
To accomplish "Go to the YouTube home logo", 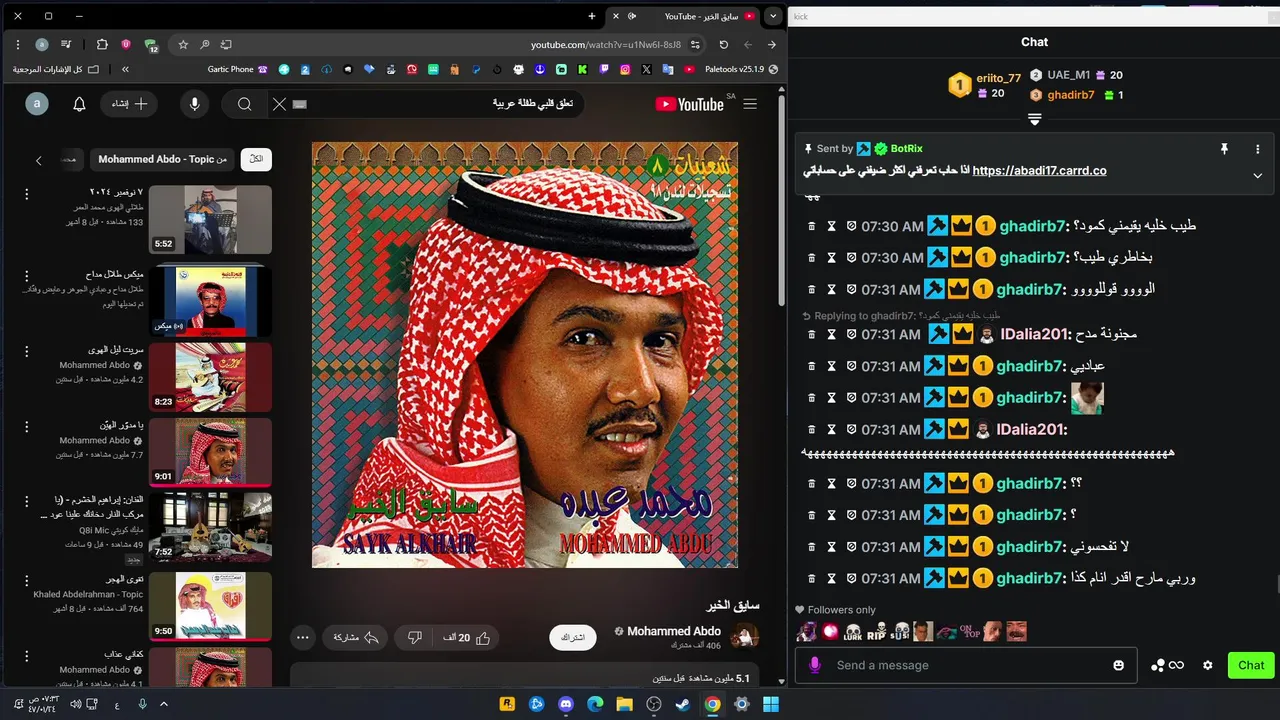I will (690, 104).
